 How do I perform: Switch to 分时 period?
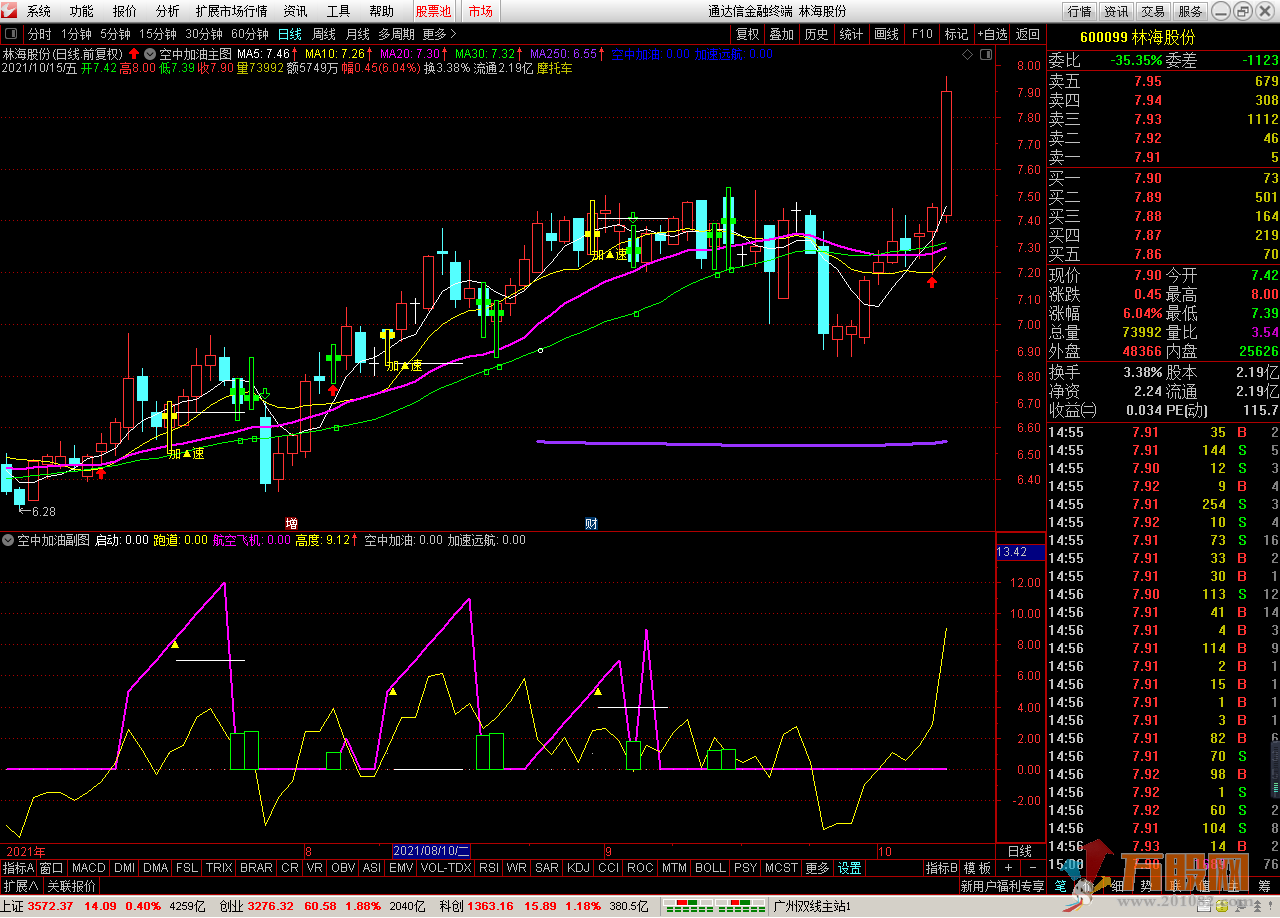(x=40, y=34)
